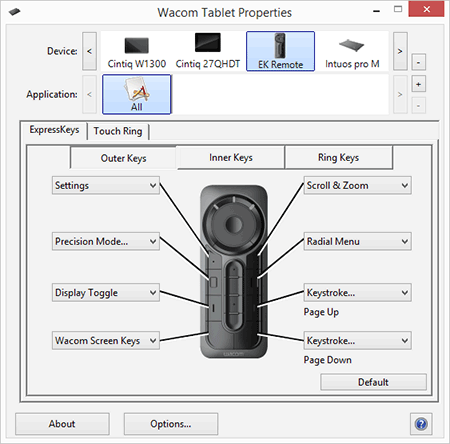
Task: Open the Display Toggle dropdown
Action: coord(106,293)
